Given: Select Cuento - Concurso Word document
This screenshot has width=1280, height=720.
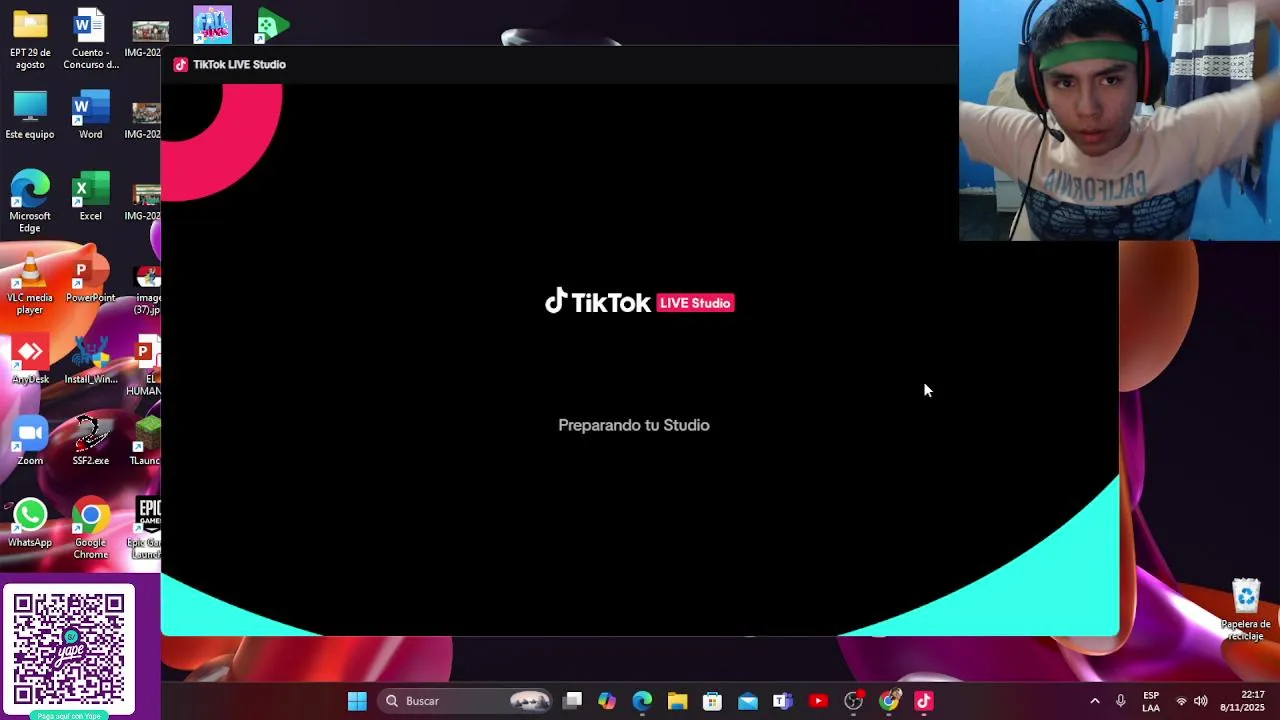Looking at the screenshot, I should point(91,40).
